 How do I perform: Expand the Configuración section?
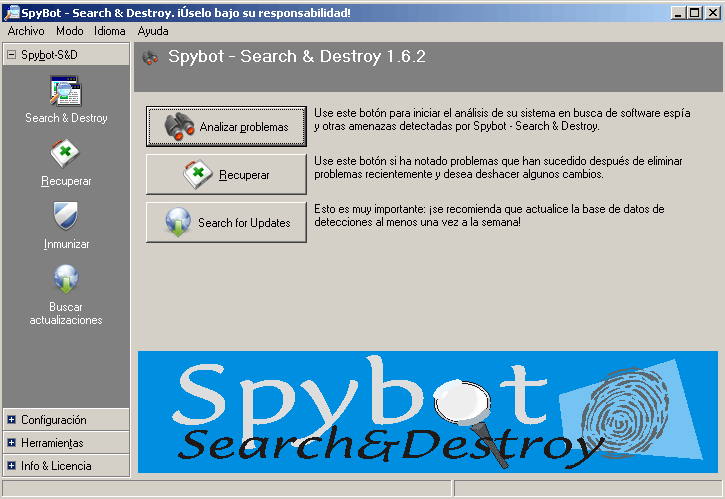(x=11, y=420)
